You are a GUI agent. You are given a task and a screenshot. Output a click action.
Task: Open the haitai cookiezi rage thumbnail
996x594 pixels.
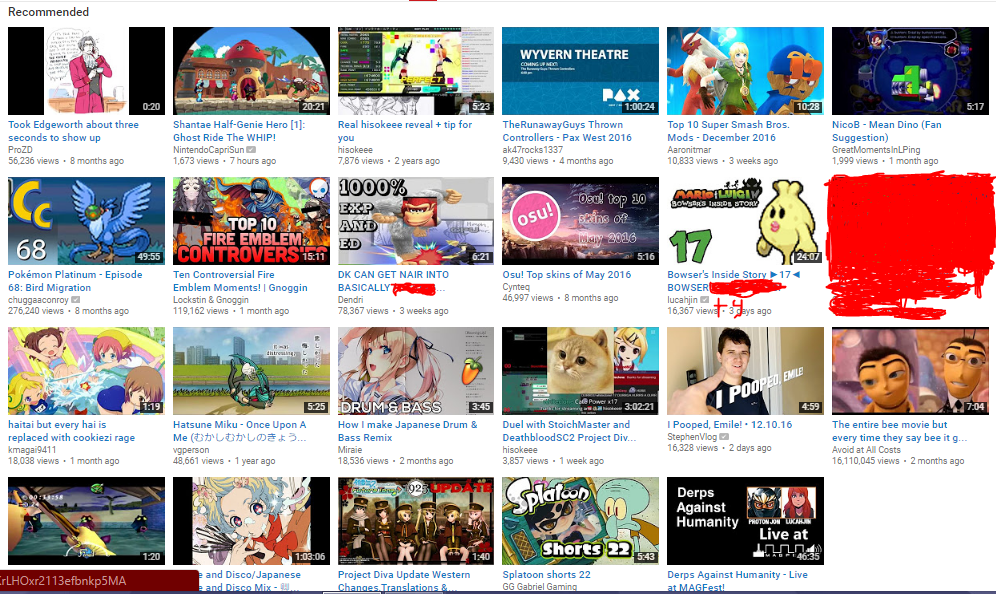tap(86, 371)
